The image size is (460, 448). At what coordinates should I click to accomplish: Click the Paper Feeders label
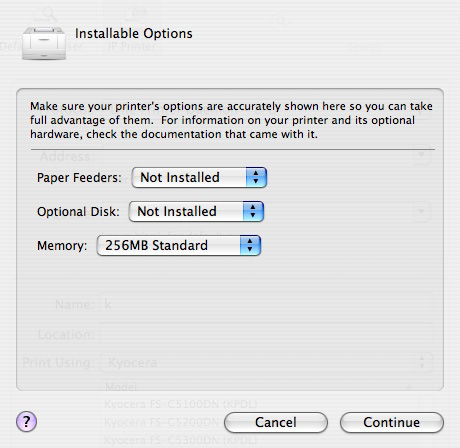point(79,178)
